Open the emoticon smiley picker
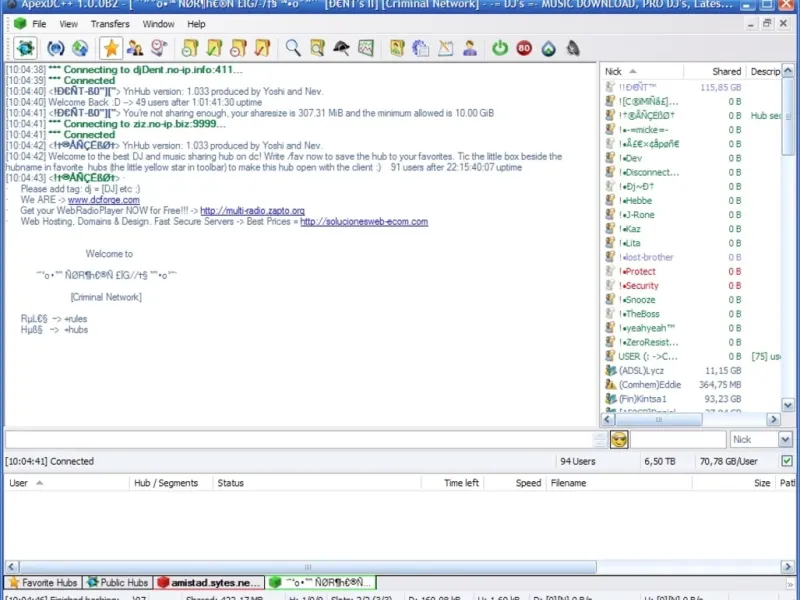Viewport: 800px width, 600px height. 619,439
